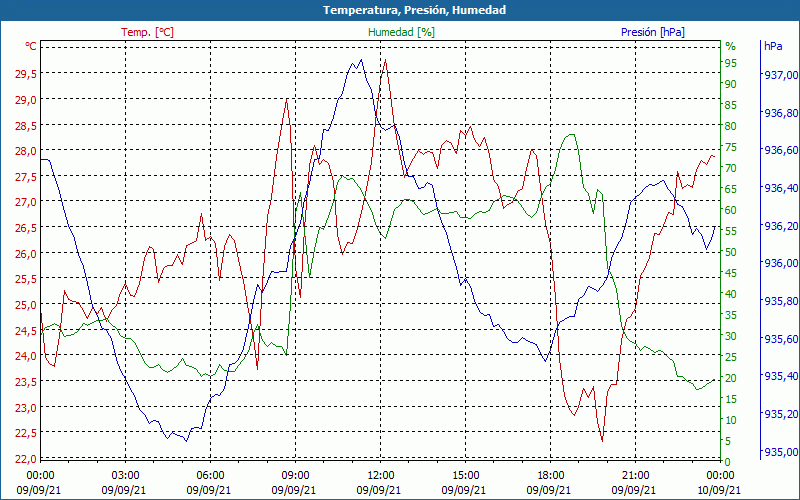The width and height of the screenshot is (800, 500).
Task: Click the '28,0' temperature axis value
Action: [x=26, y=151]
